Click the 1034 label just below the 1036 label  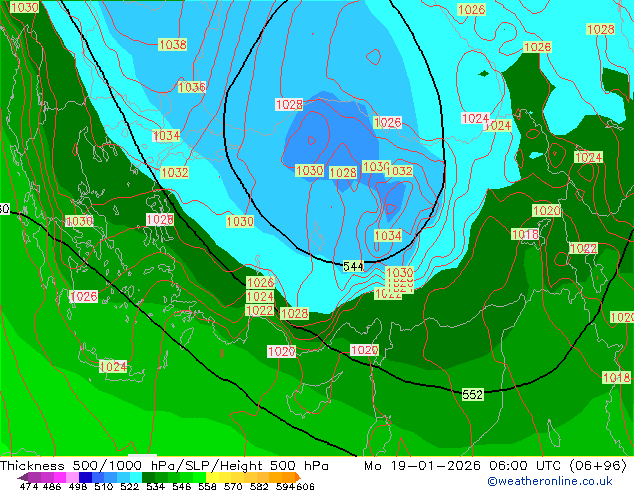pos(166,135)
